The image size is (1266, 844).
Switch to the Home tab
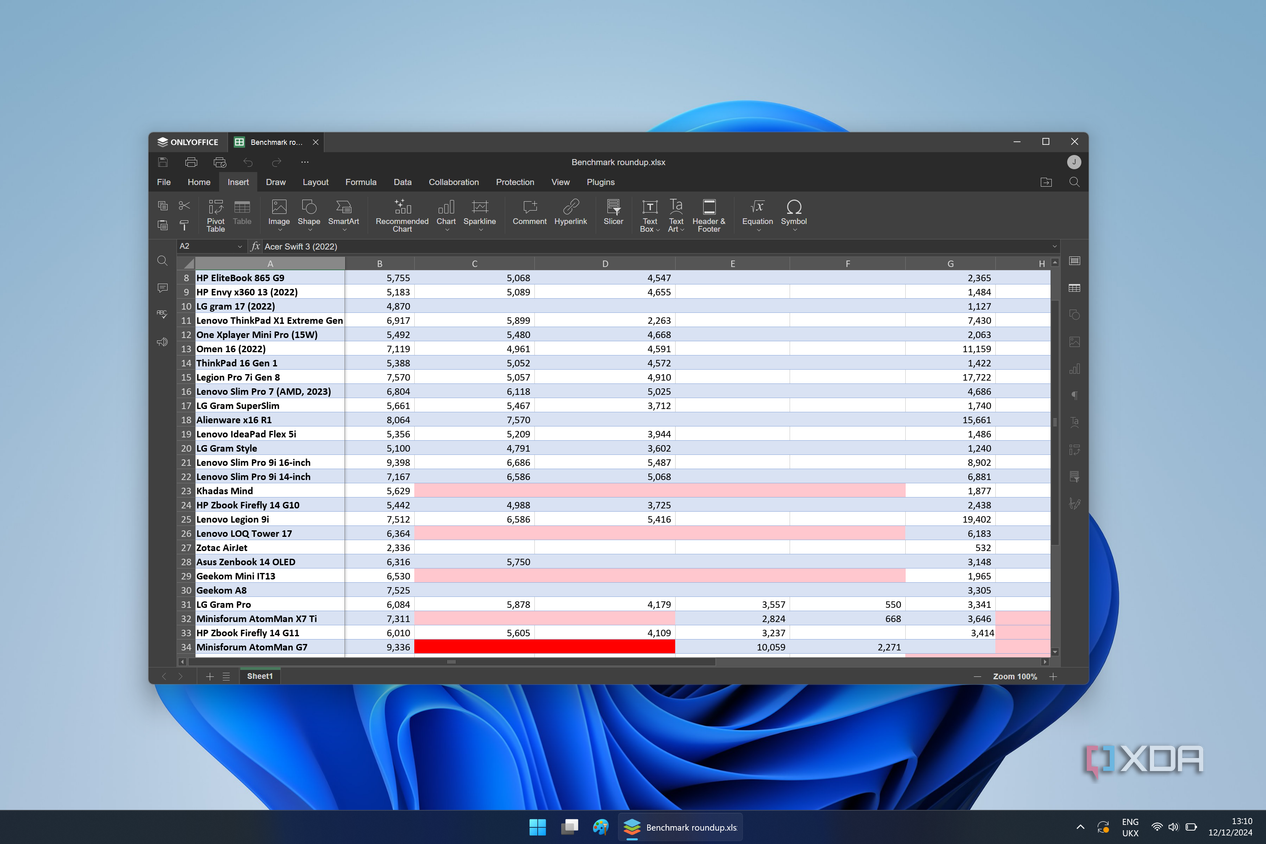point(199,182)
